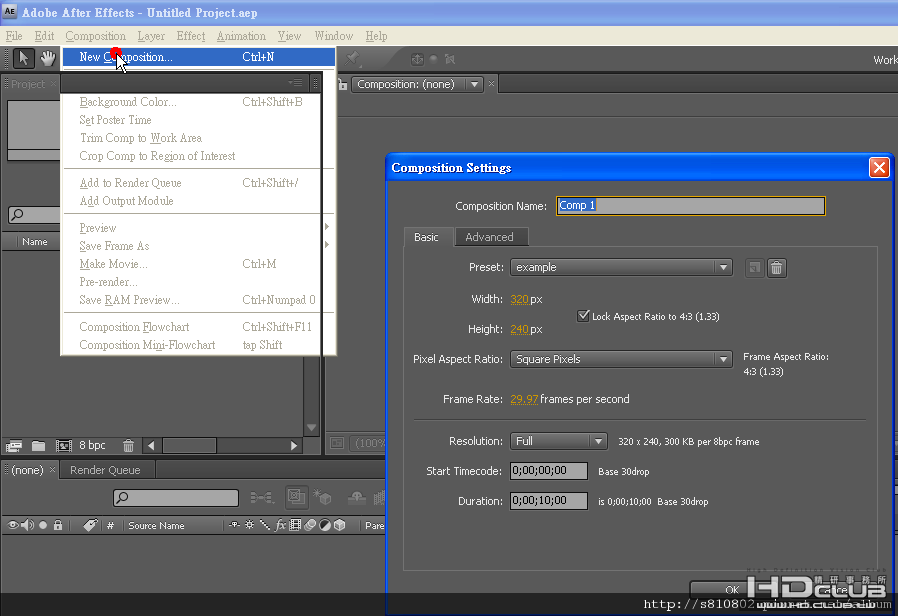
Task: Toggle the lock column switch in timeline
Action: pos(58,525)
